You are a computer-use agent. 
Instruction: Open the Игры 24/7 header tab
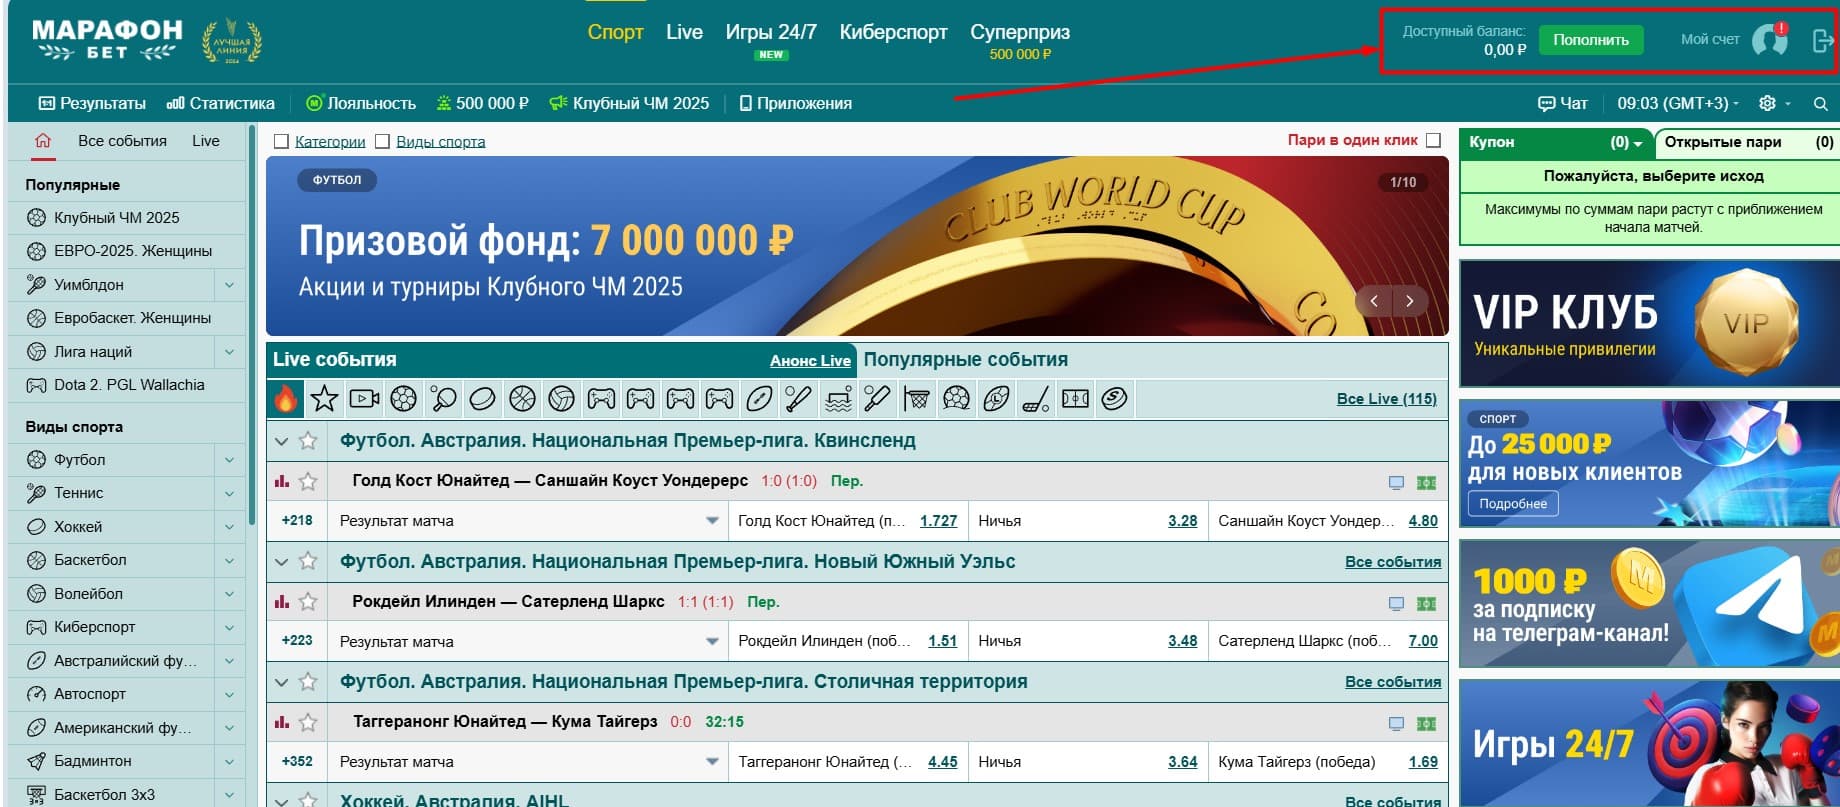pyautogui.click(x=771, y=32)
